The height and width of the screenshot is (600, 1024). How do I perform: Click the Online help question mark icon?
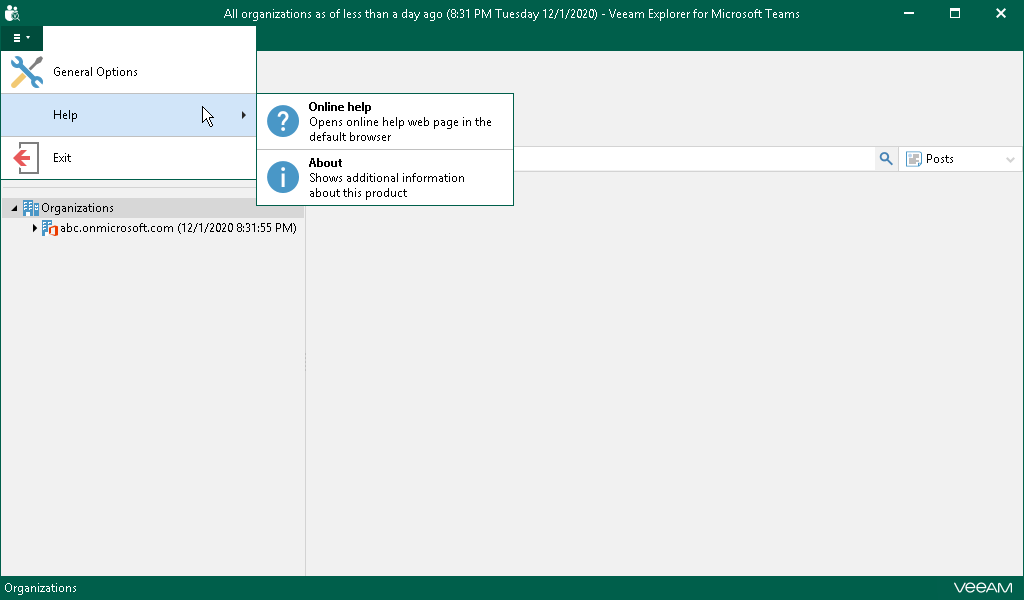283,121
